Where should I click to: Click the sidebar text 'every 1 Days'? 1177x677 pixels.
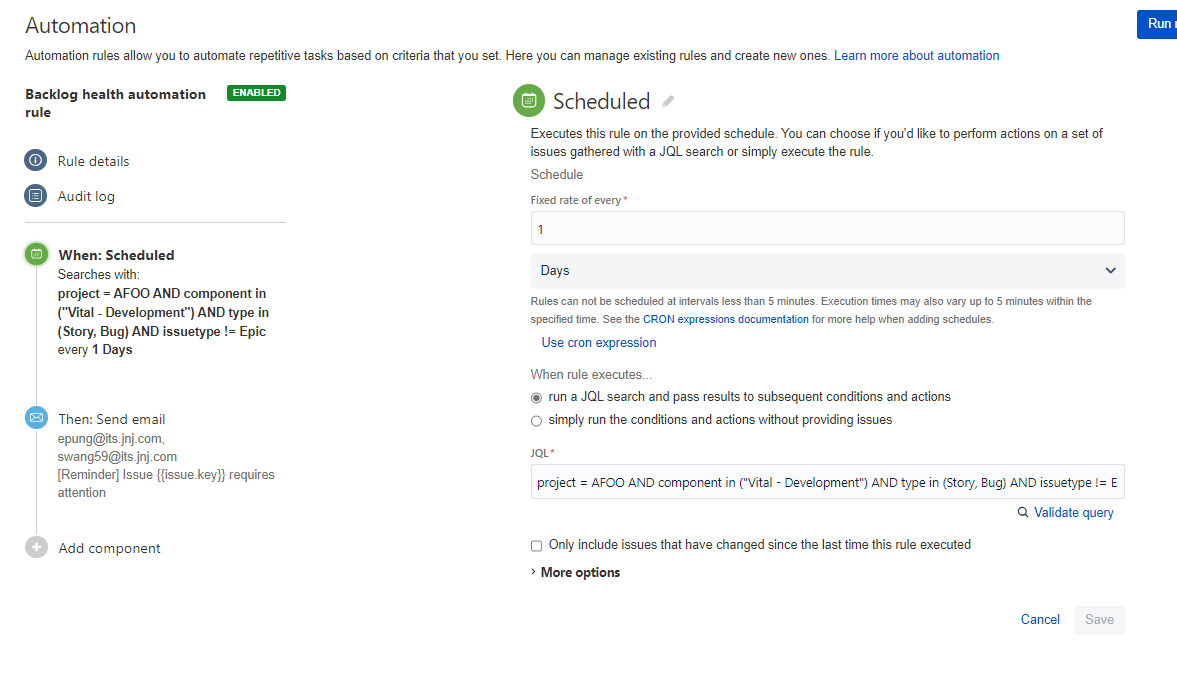95,350
